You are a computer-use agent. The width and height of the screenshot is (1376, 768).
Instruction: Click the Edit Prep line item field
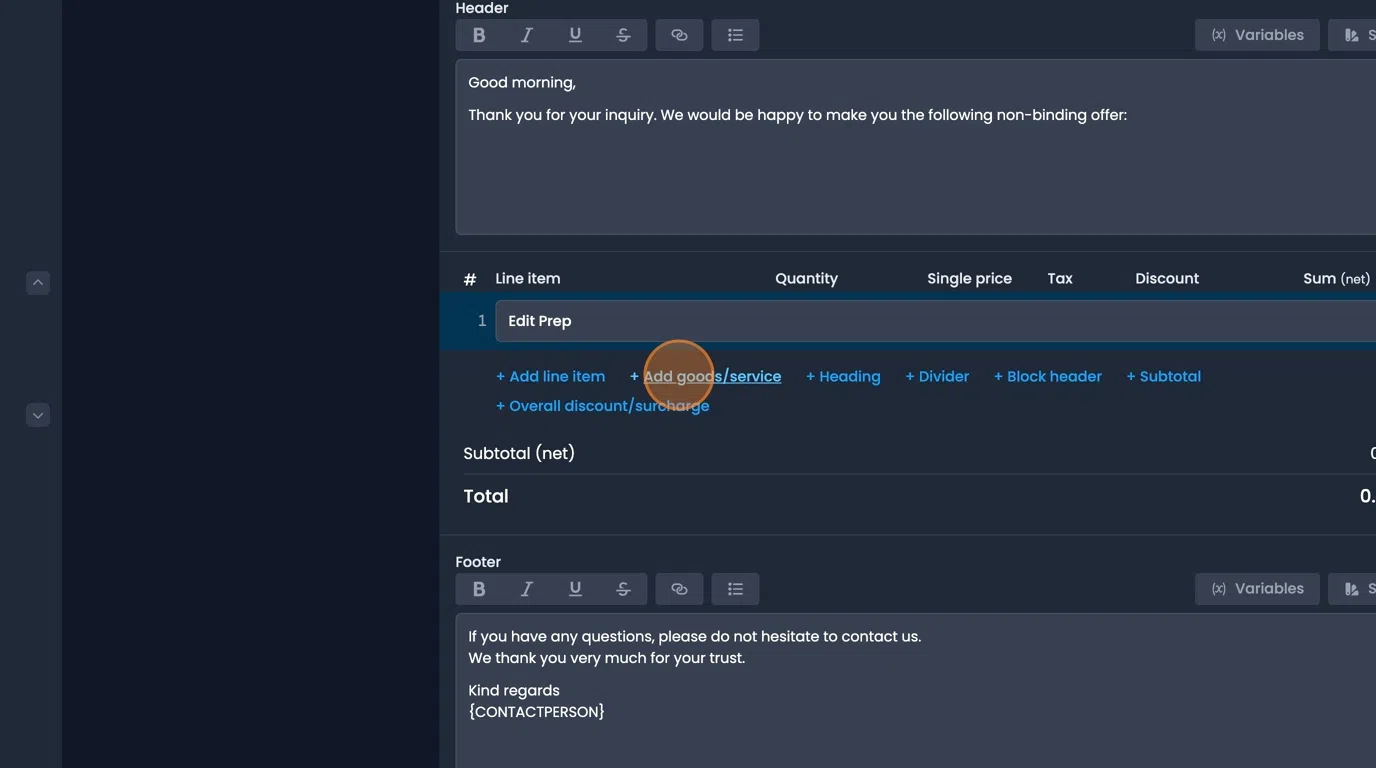pyautogui.click(x=700, y=320)
